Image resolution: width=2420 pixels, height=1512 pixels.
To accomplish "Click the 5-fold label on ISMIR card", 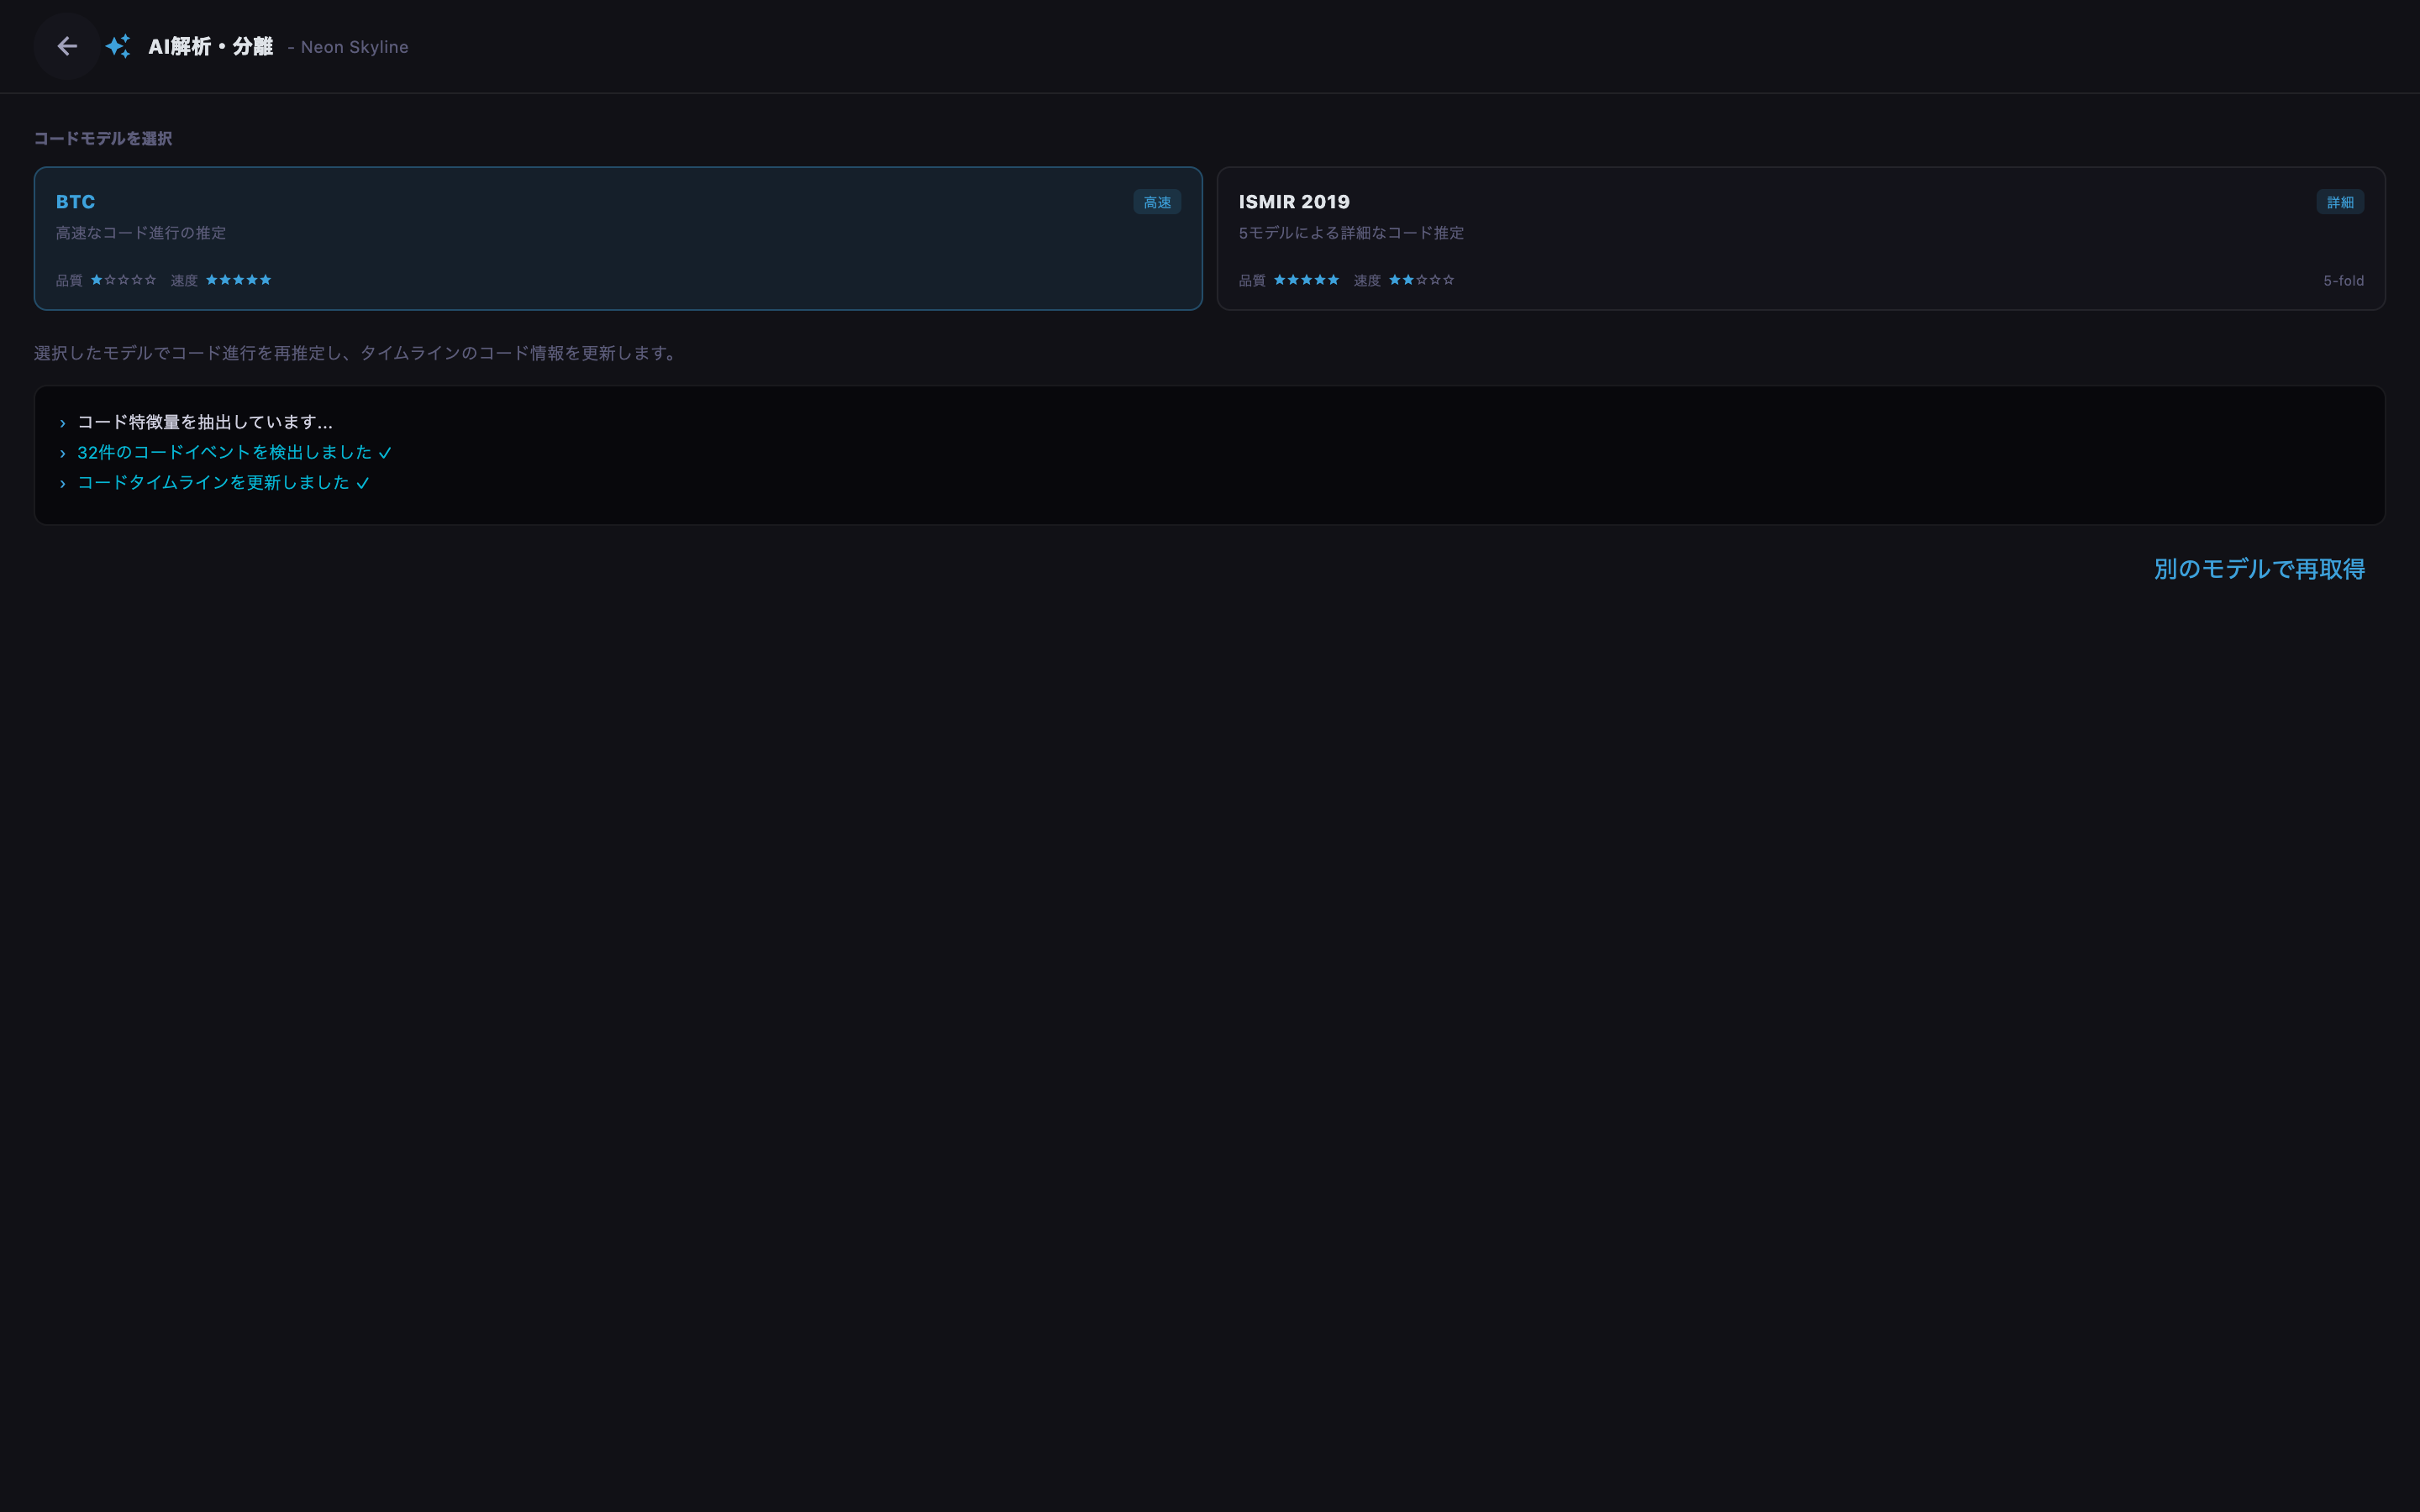I will (x=2343, y=281).
